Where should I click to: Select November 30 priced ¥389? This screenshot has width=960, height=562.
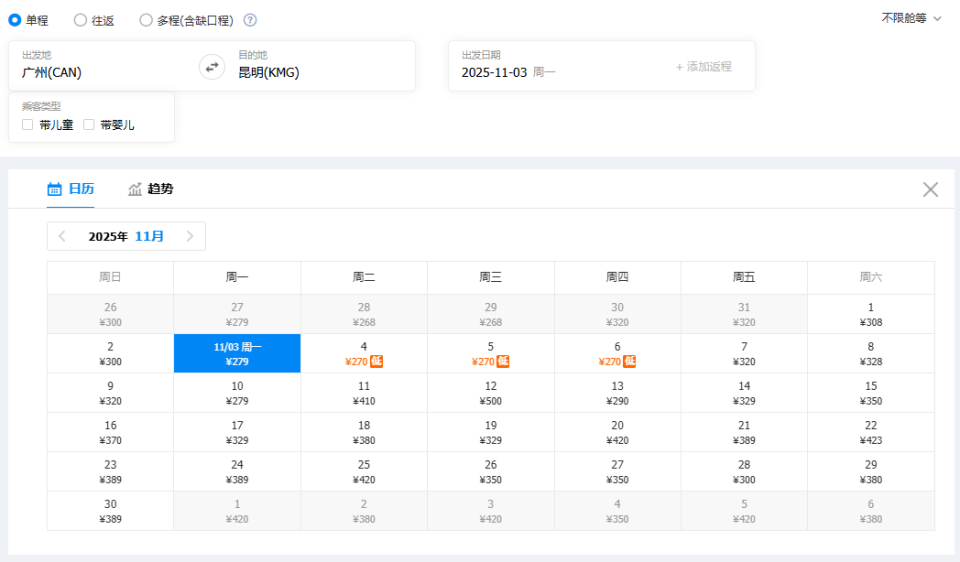(110, 511)
